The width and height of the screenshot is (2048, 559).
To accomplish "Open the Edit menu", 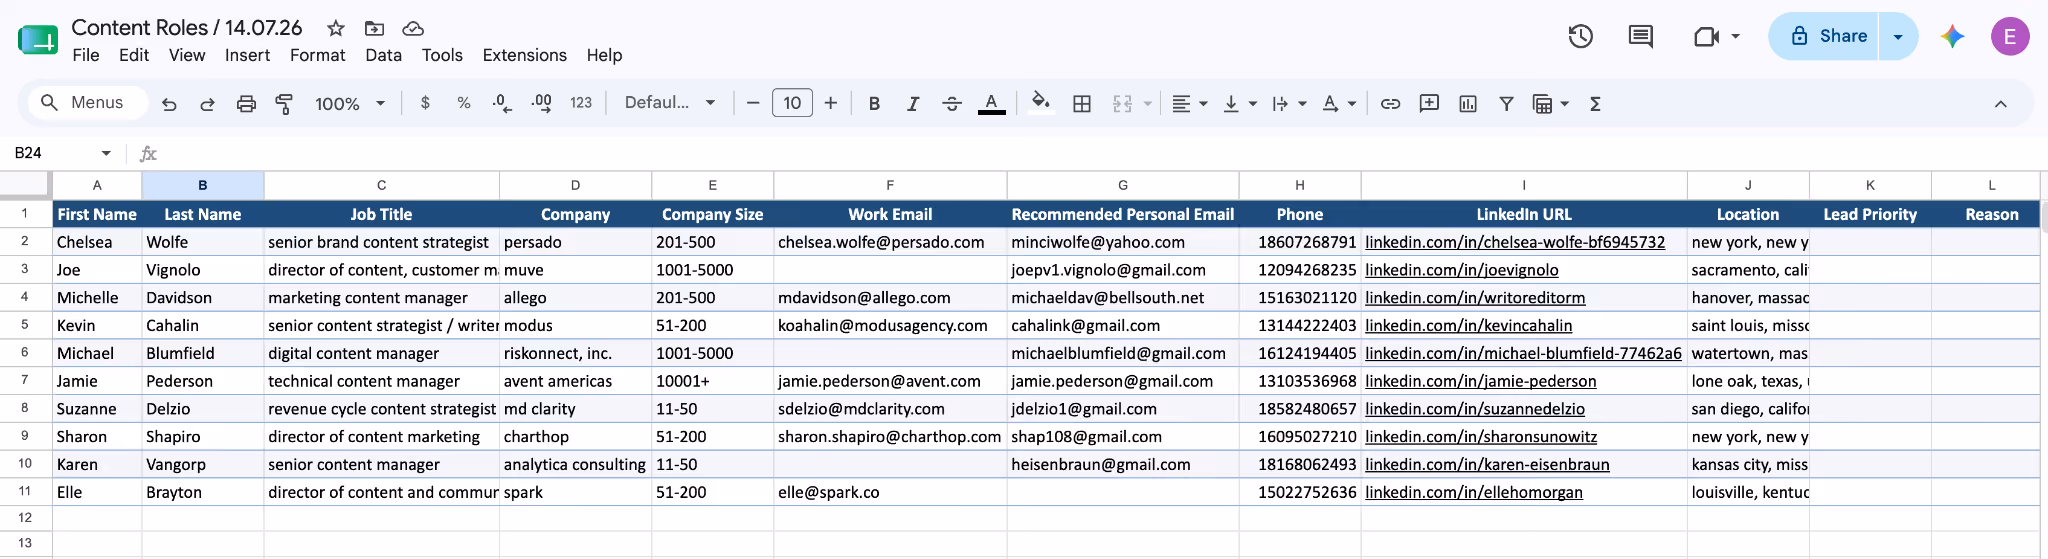I will click(x=134, y=55).
